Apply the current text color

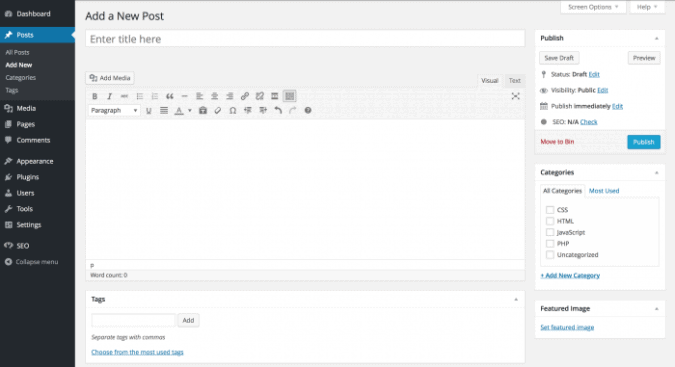(179, 111)
